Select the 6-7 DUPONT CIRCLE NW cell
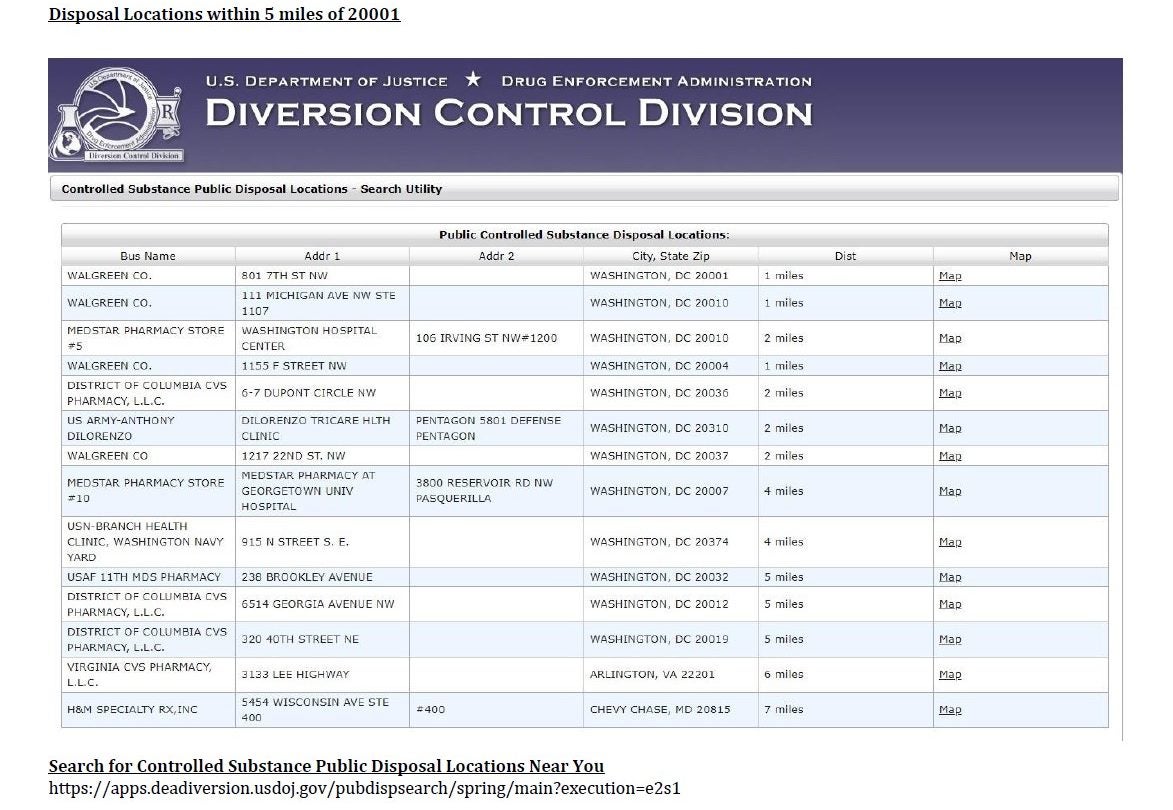The width and height of the screenshot is (1173, 810). pos(322,393)
